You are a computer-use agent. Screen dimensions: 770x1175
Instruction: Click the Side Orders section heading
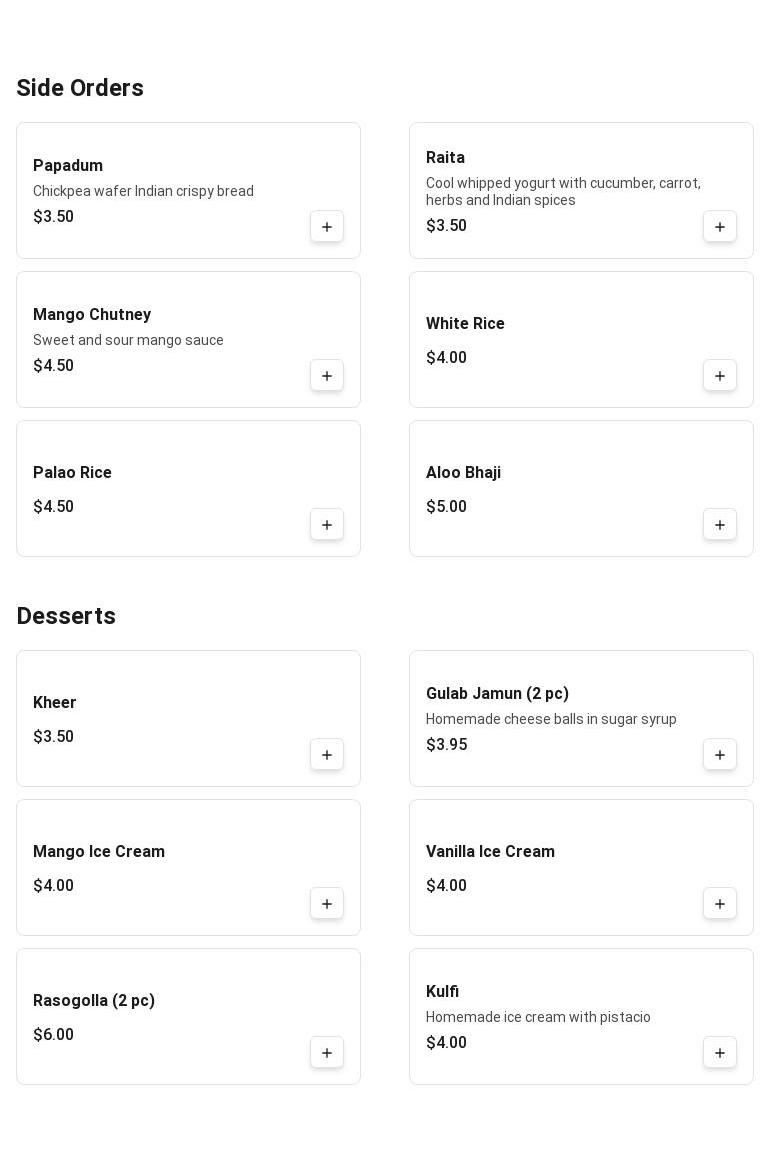click(80, 88)
